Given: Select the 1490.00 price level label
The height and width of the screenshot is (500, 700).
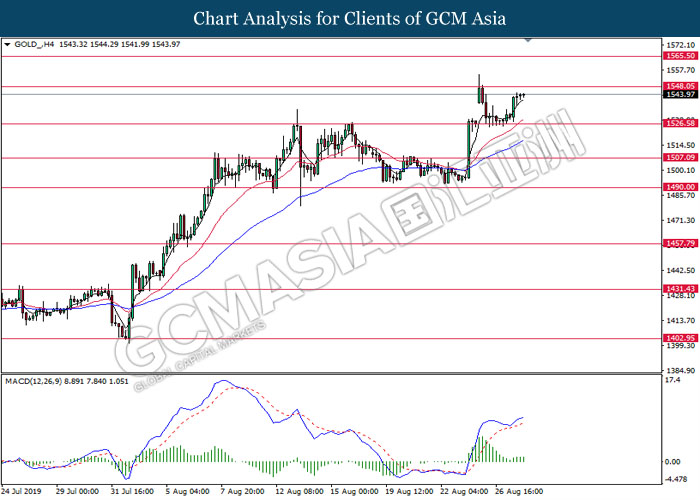Looking at the screenshot, I should point(680,187).
